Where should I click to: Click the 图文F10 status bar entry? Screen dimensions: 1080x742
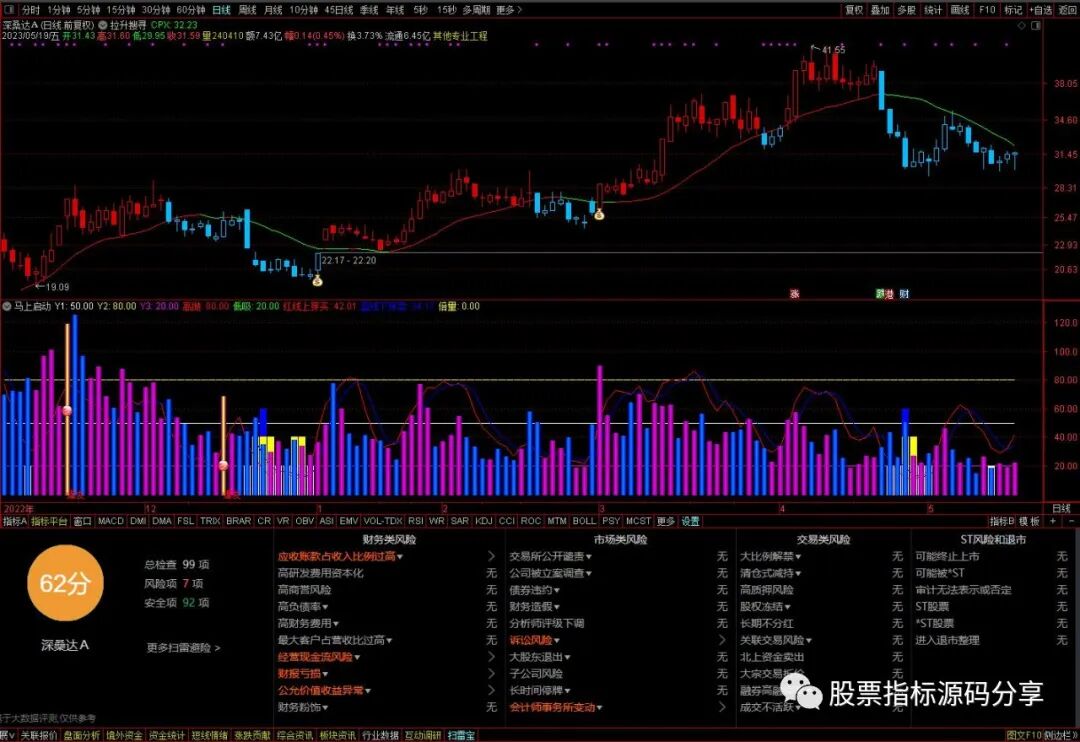[1024, 736]
